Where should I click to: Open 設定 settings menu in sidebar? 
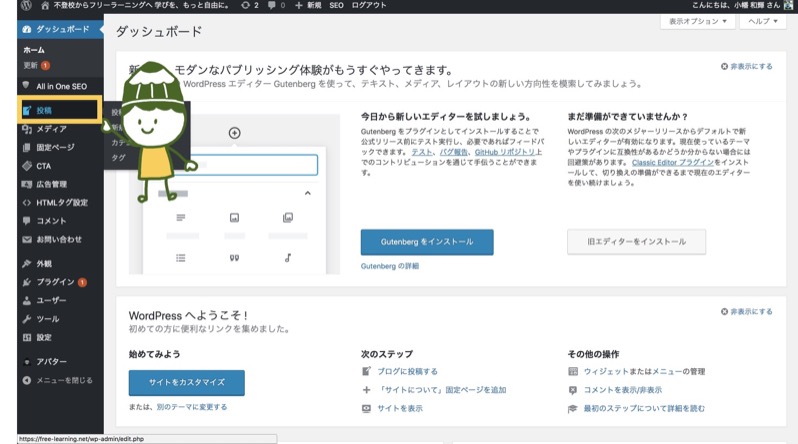click(x=60, y=337)
